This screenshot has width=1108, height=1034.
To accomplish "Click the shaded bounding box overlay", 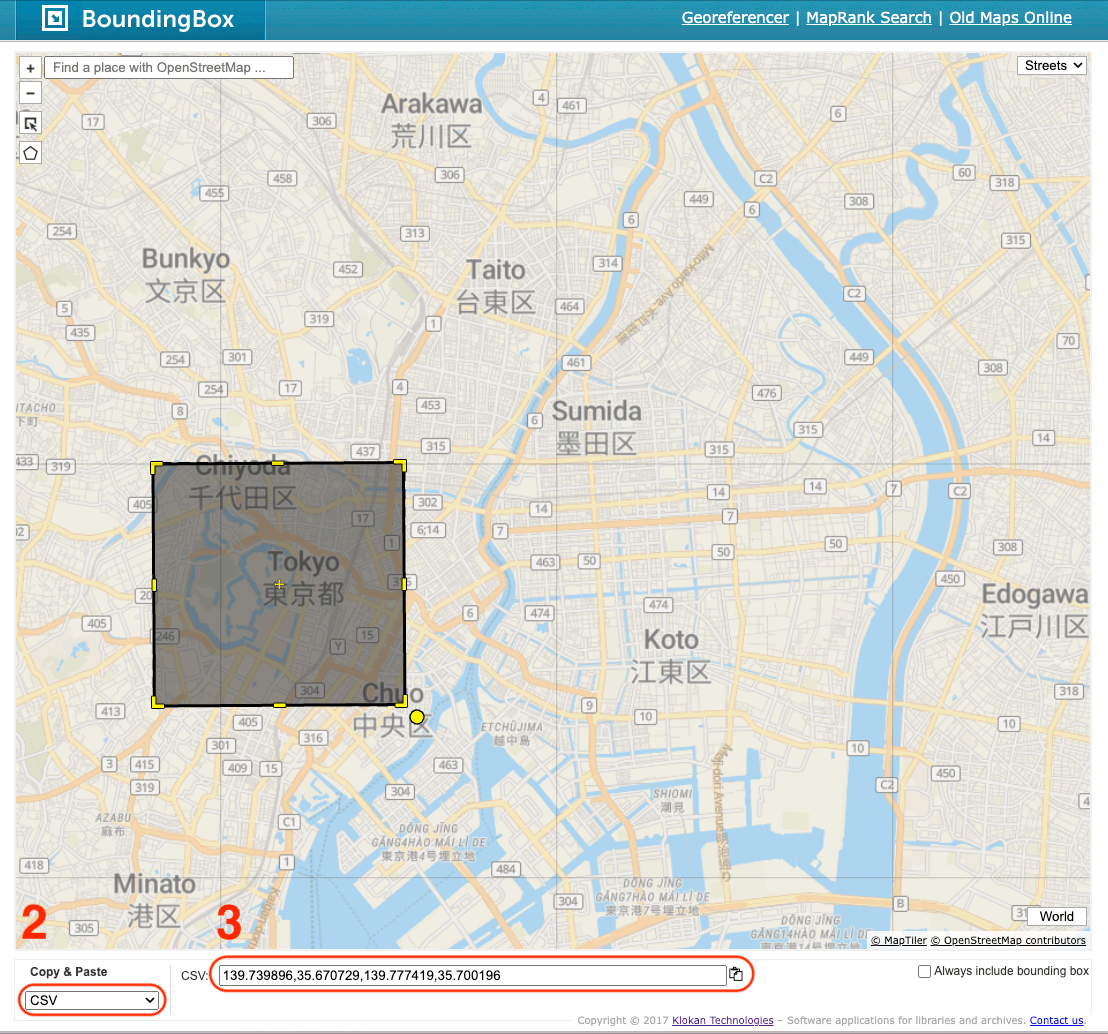I will point(280,585).
